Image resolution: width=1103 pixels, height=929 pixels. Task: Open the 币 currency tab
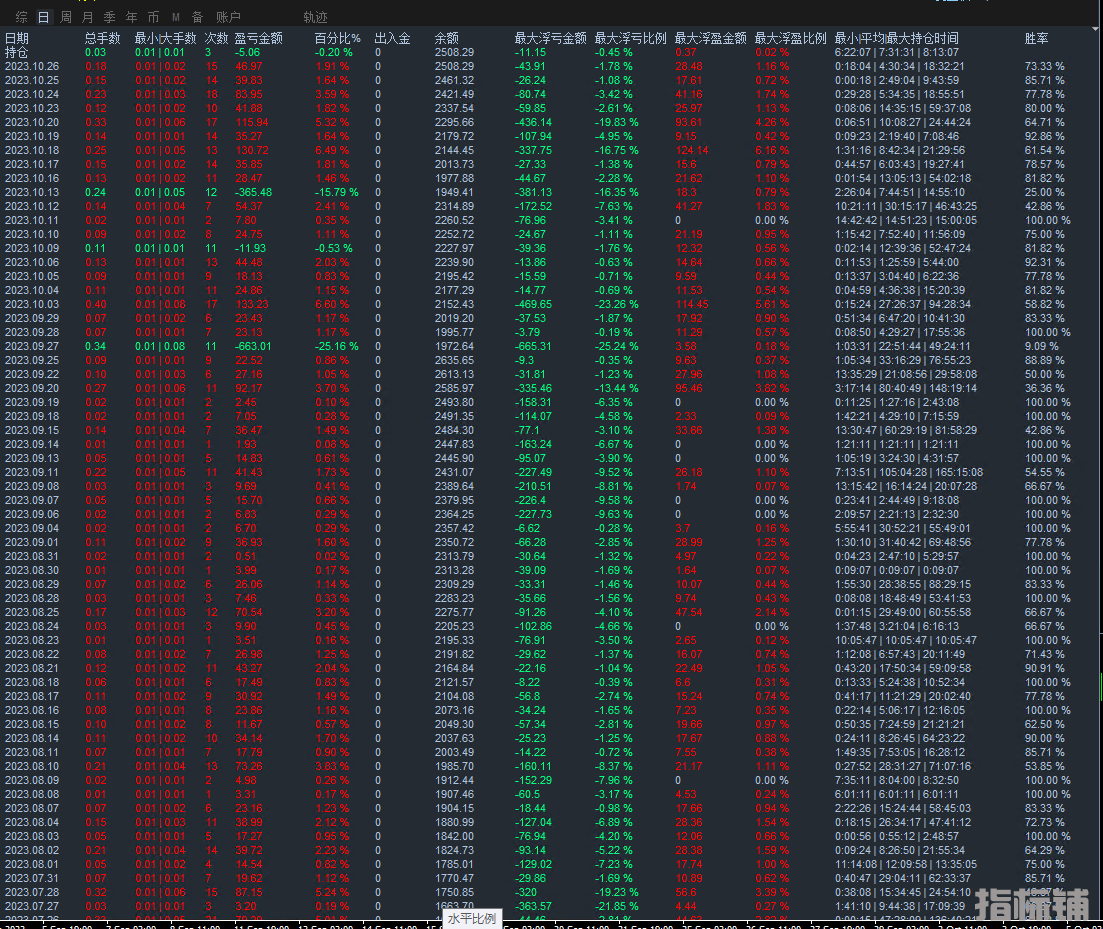(153, 18)
